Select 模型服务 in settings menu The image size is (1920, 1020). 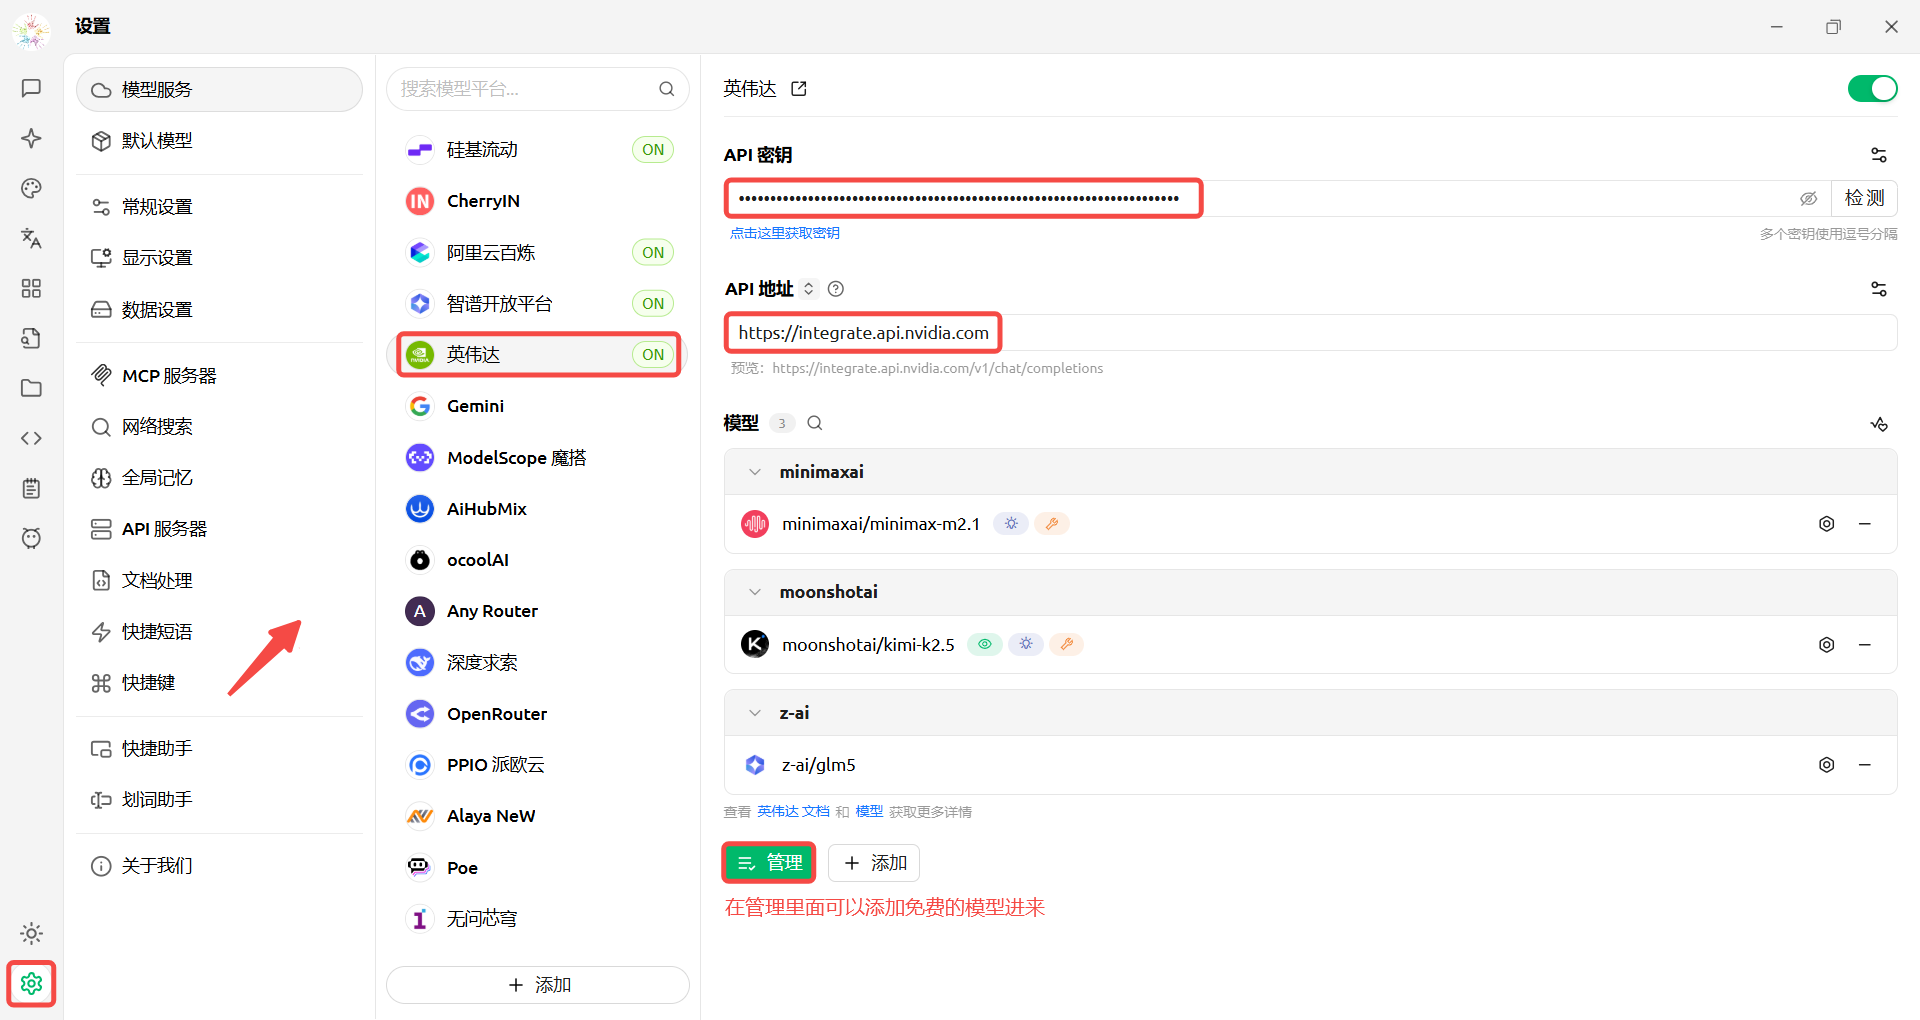(x=219, y=90)
